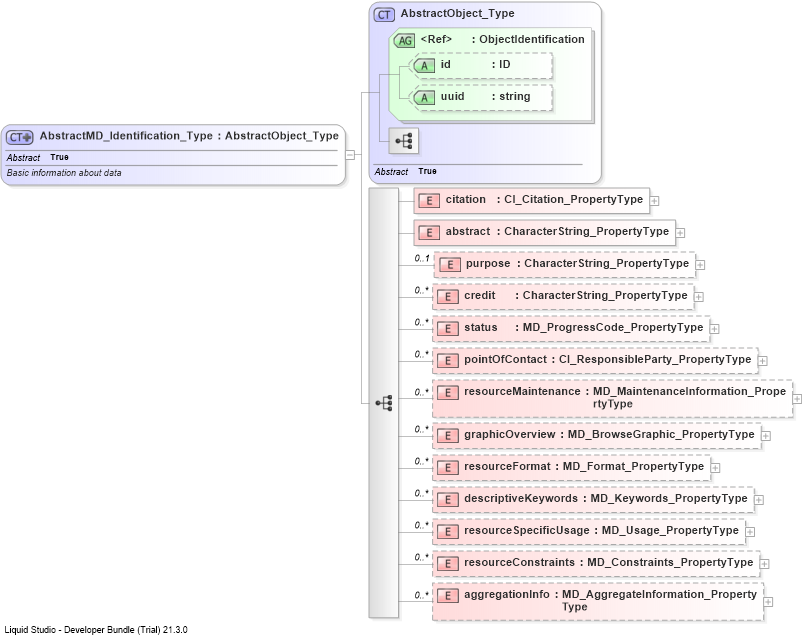Collapse the AbstractMD_Identification_Type node
The height and width of the screenshot is (635, 802).
click(x=350, y=155)
